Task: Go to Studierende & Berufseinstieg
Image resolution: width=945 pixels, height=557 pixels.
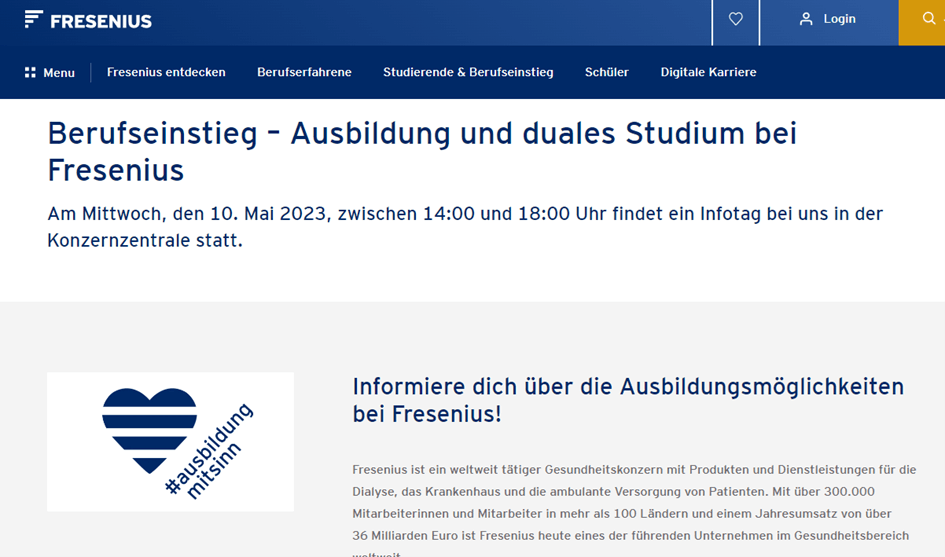Action: 468,72
